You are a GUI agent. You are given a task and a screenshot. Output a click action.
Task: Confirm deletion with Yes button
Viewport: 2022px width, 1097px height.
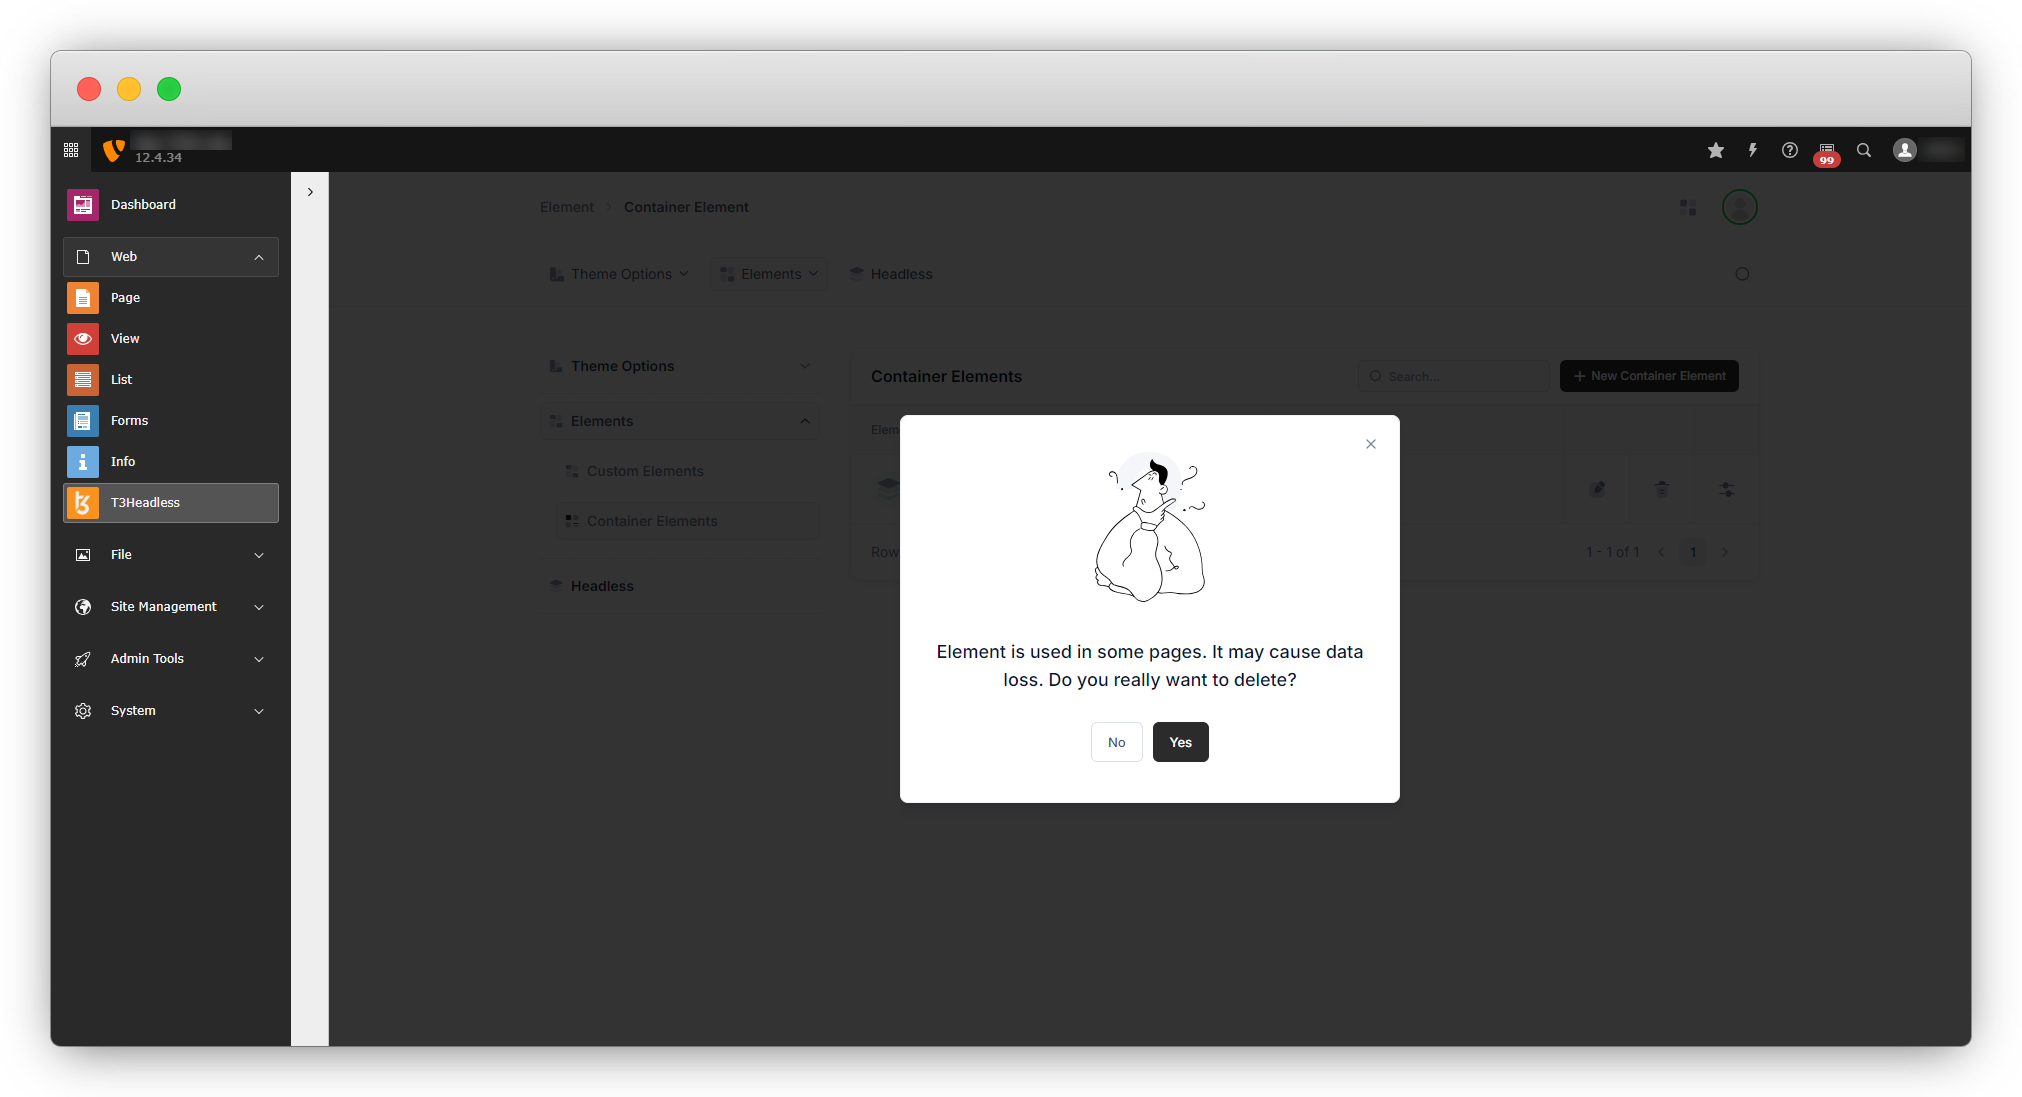click(x=1180, y=742)
